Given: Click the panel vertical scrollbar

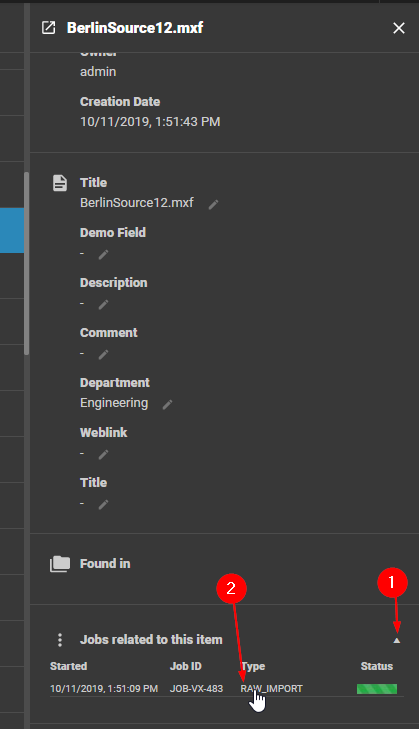Looking at the screenshot, I should 27,263.
